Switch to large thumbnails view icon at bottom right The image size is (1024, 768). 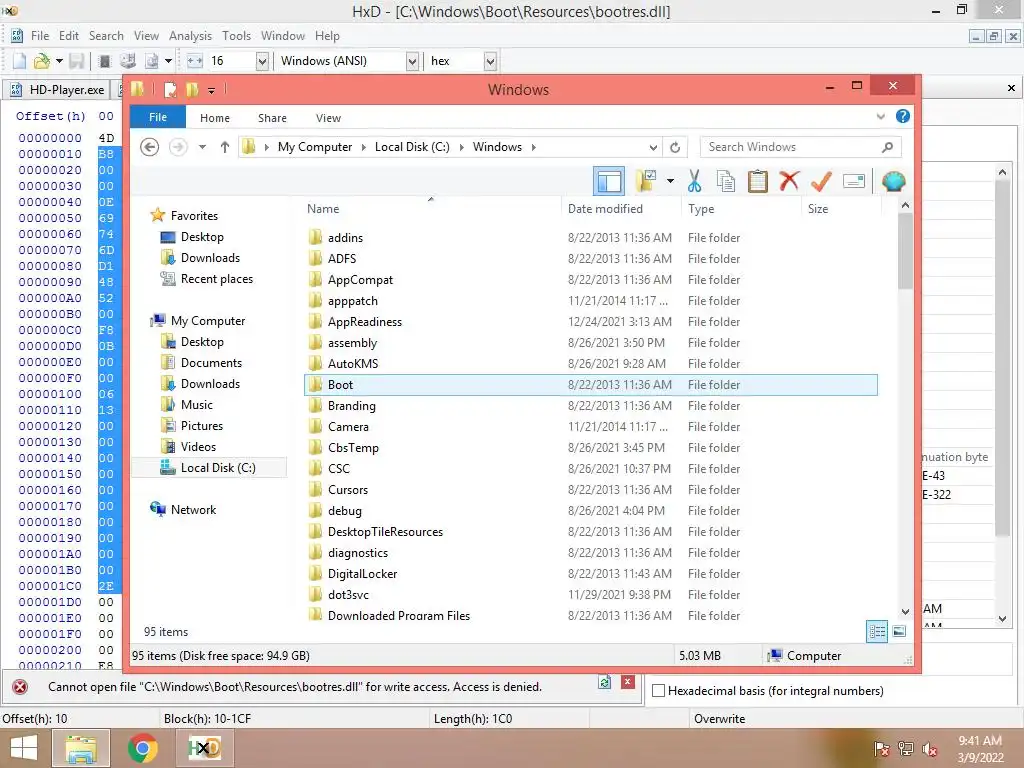tap(899, 631)
